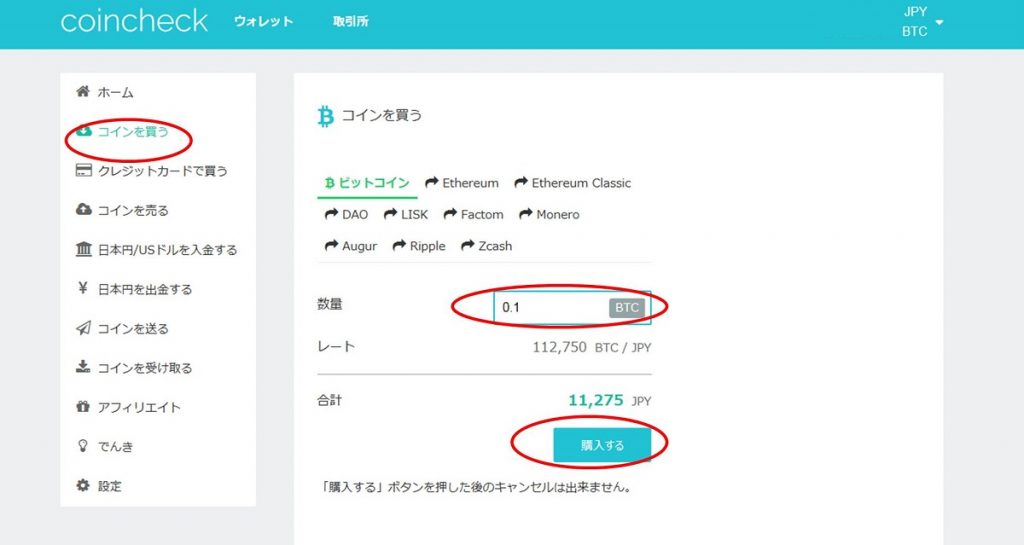This screenshot has width=1024, height=545.
Task: Open コインを売る page
Action: coord(133,211)
